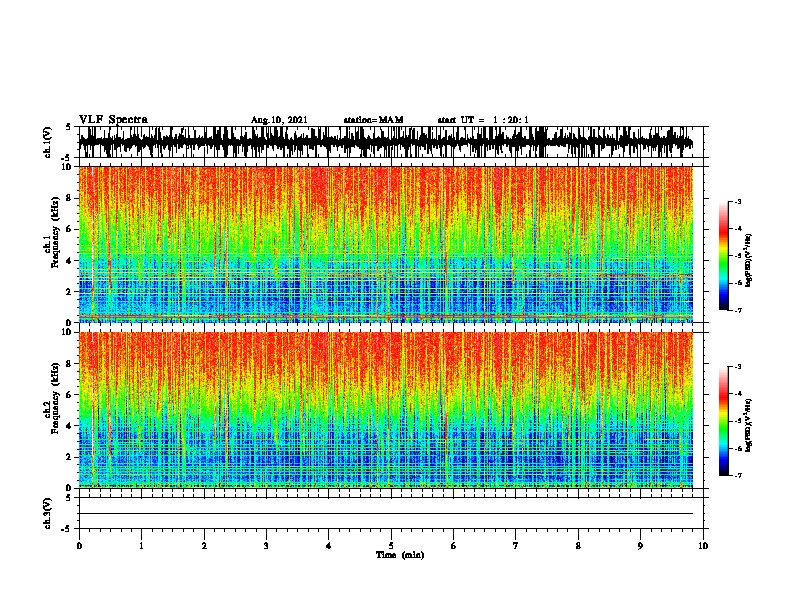Click time axis tick label "7"
The image size is (792, 612).
click(516, 546)
